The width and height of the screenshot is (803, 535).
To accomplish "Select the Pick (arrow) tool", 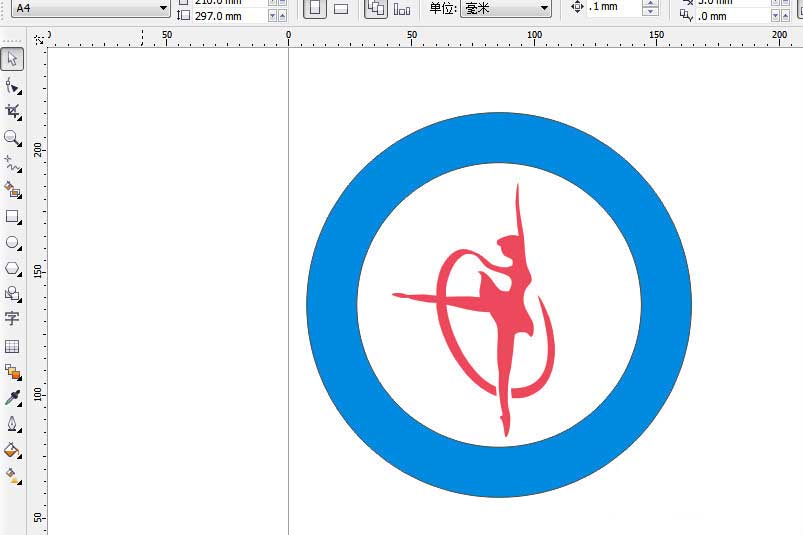I will tap(12, 59).
